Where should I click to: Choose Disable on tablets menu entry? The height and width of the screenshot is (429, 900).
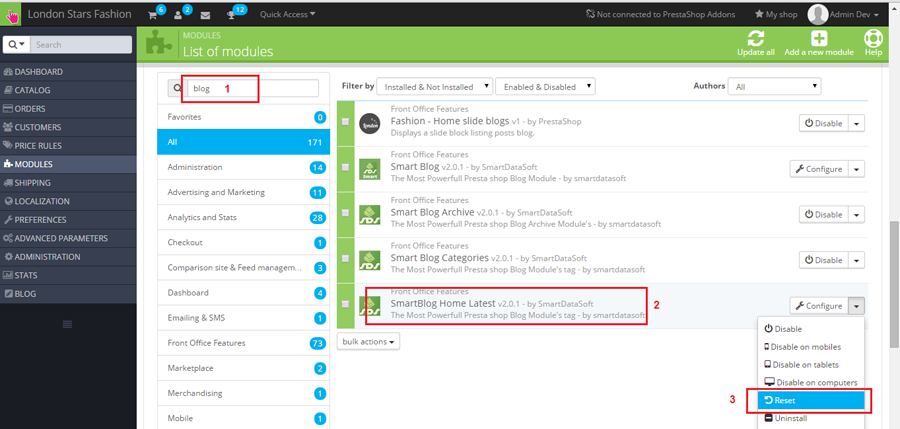click(x=810, y=365)
